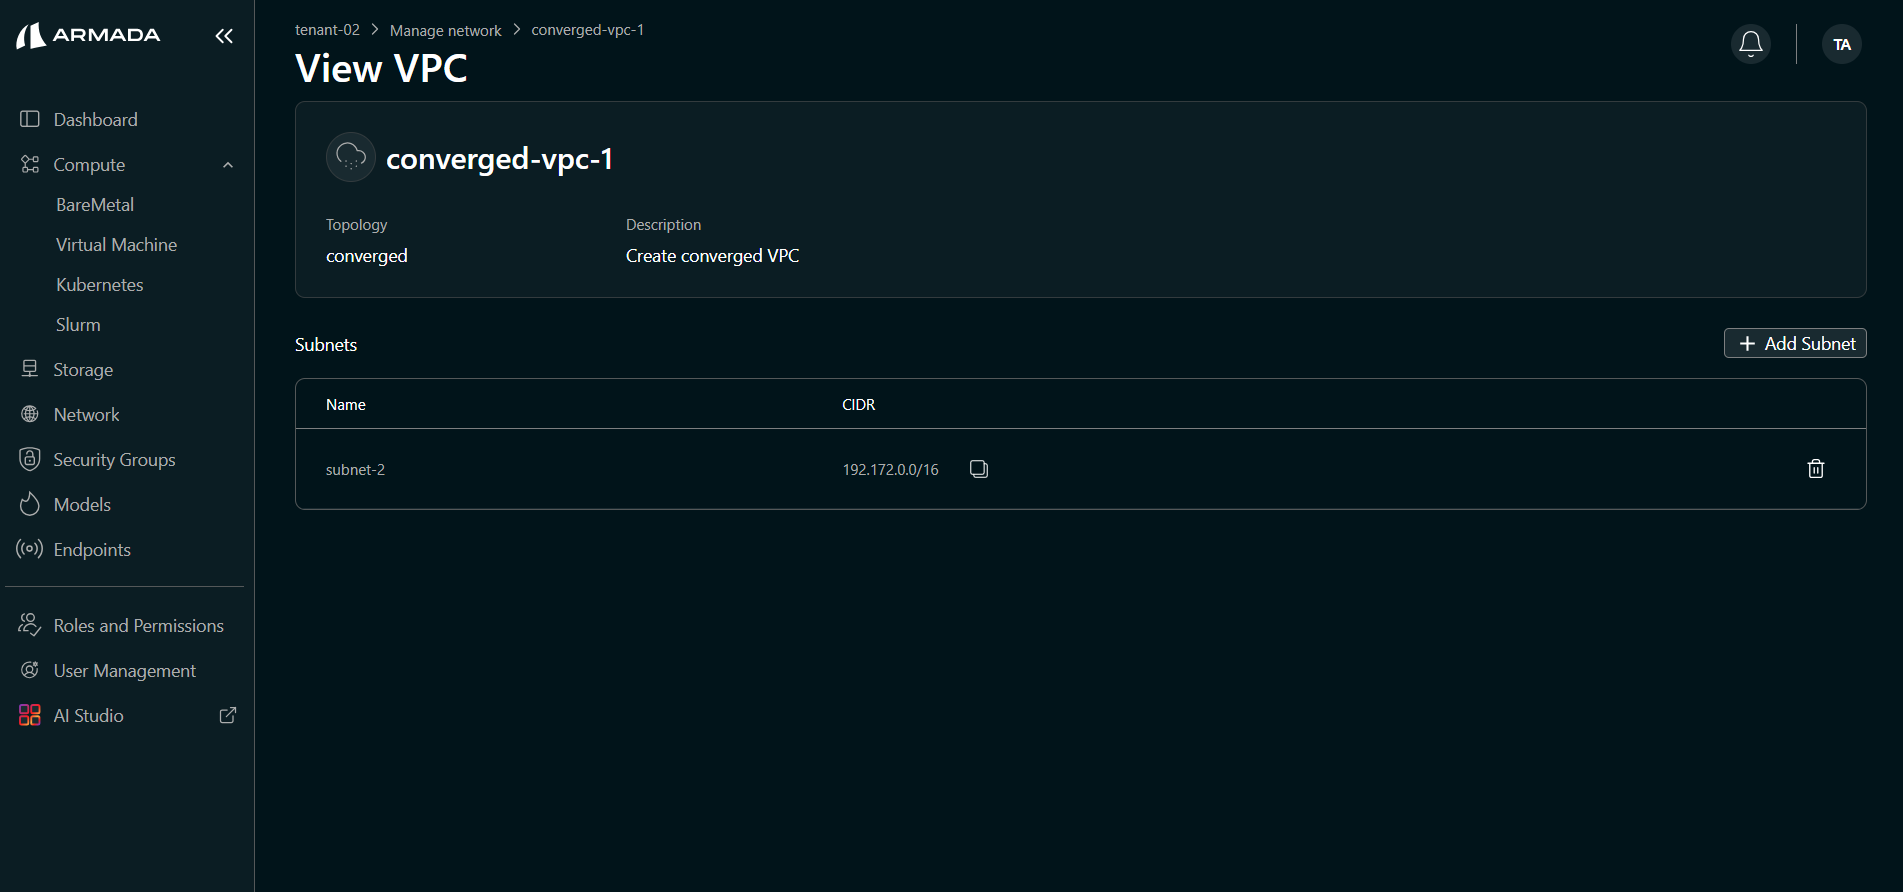Click the Network globe icon
The width and height of the screenshot is (1903, 892).
click(30, 414)
